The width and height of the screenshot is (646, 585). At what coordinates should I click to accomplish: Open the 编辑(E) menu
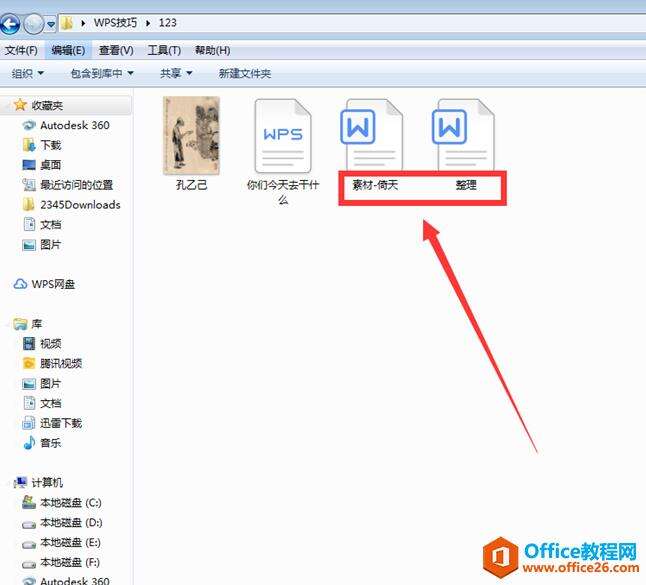(68, 50)
